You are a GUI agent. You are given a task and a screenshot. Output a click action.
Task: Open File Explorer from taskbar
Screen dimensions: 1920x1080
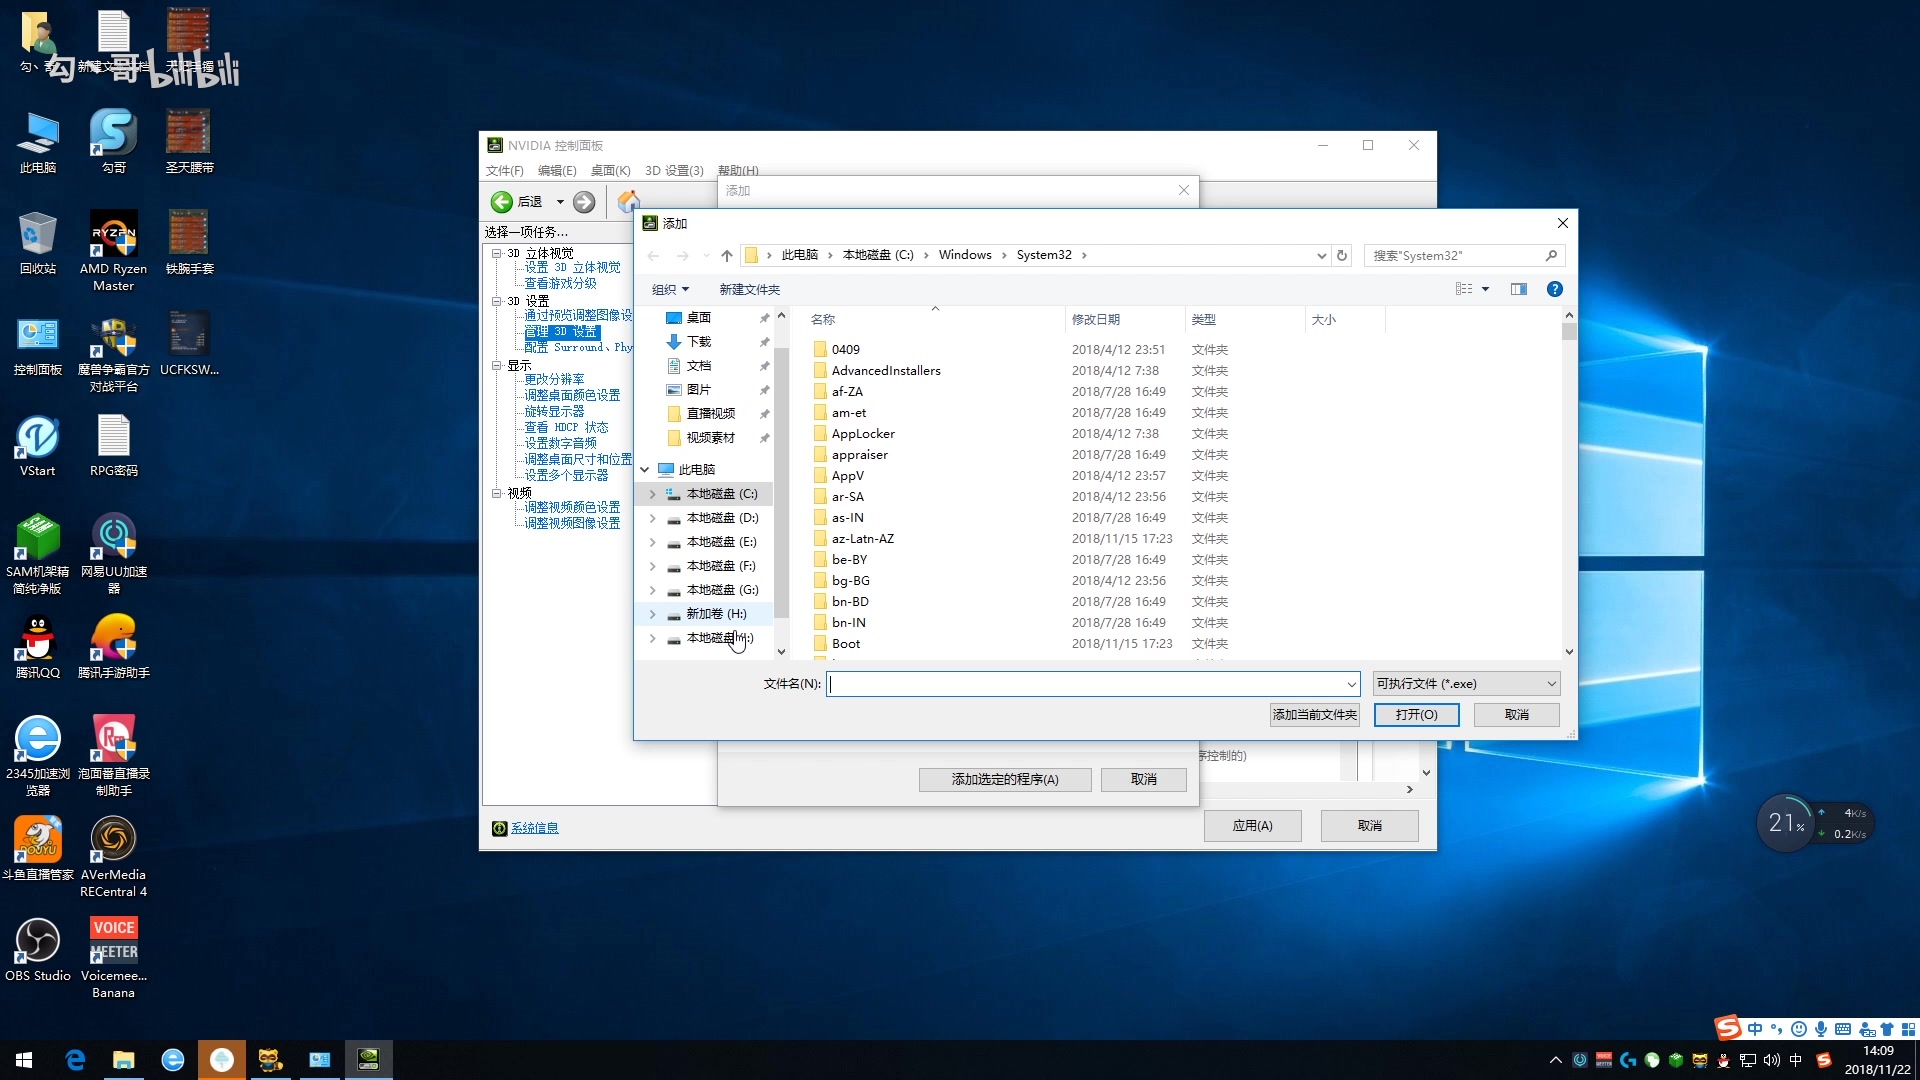pyautogui.click(x=124, y=1060)
